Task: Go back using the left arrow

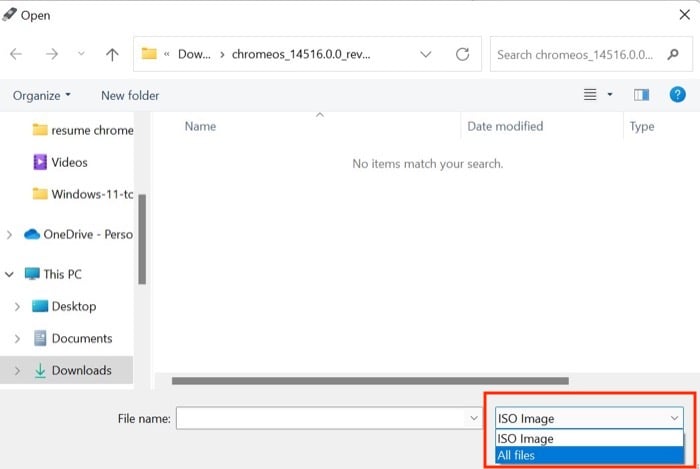Action: pos(16,54)
